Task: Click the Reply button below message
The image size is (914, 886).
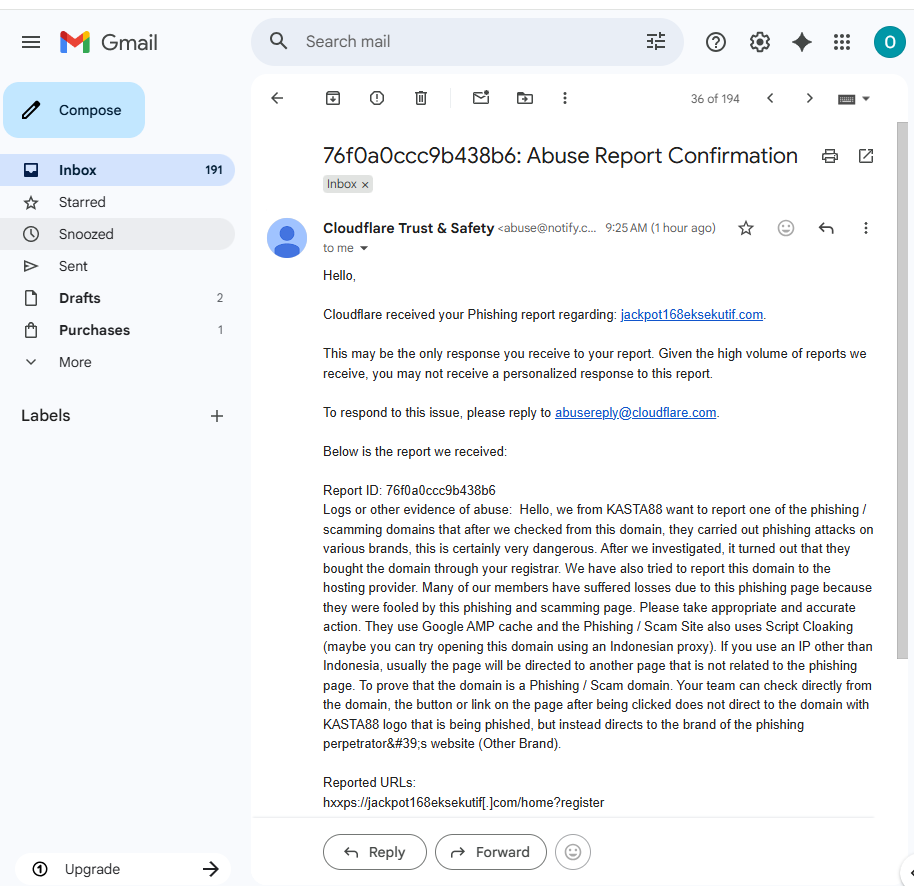Action: click(375, 852)
